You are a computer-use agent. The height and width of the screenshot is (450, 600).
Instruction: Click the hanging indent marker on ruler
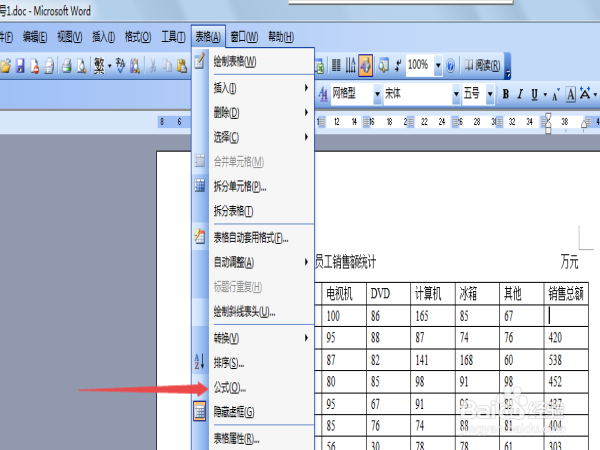tap(548, 126)
